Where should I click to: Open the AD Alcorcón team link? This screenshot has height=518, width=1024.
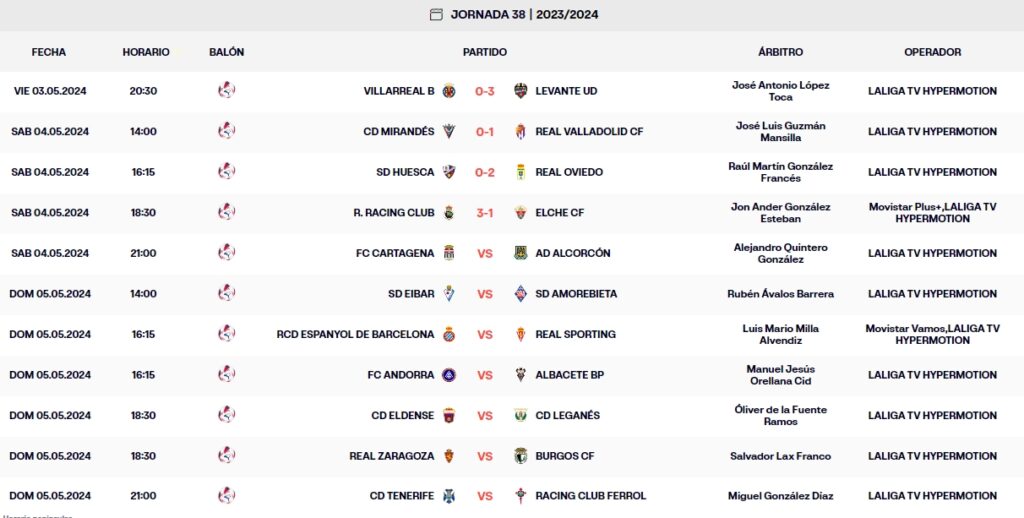(x=573, y=253)
